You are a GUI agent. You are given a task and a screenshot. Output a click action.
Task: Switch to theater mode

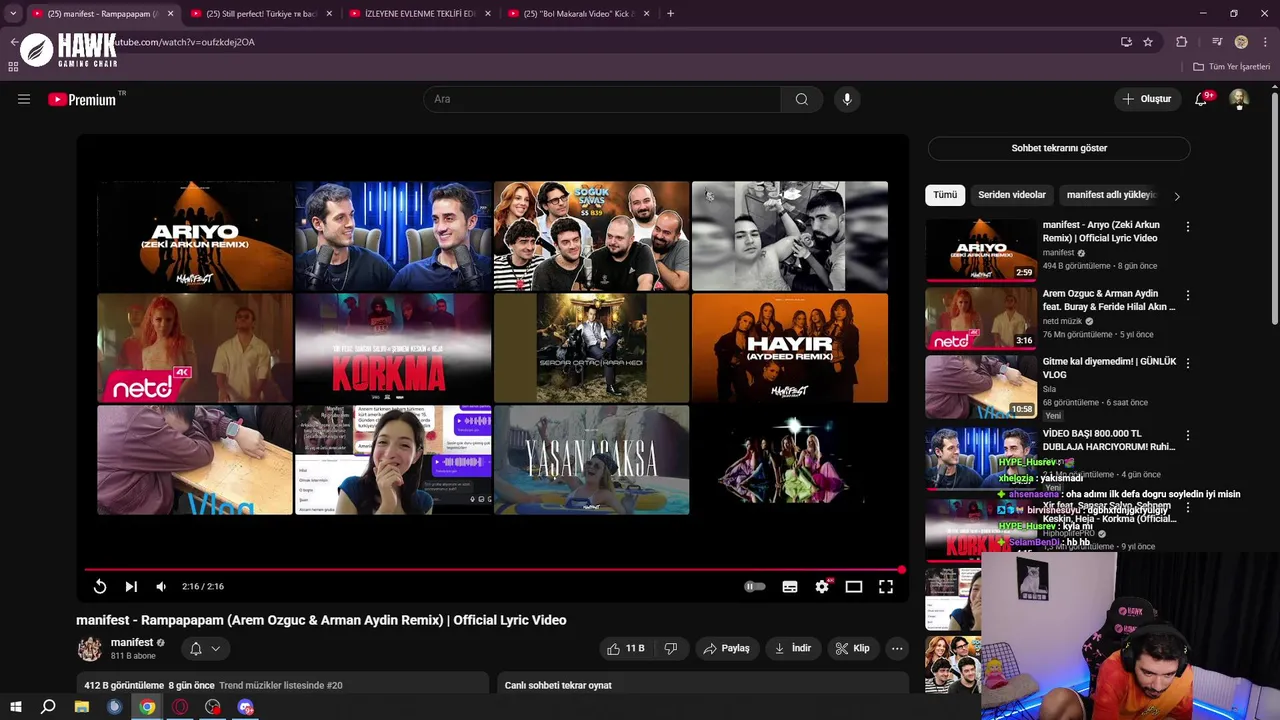[854, 587]
